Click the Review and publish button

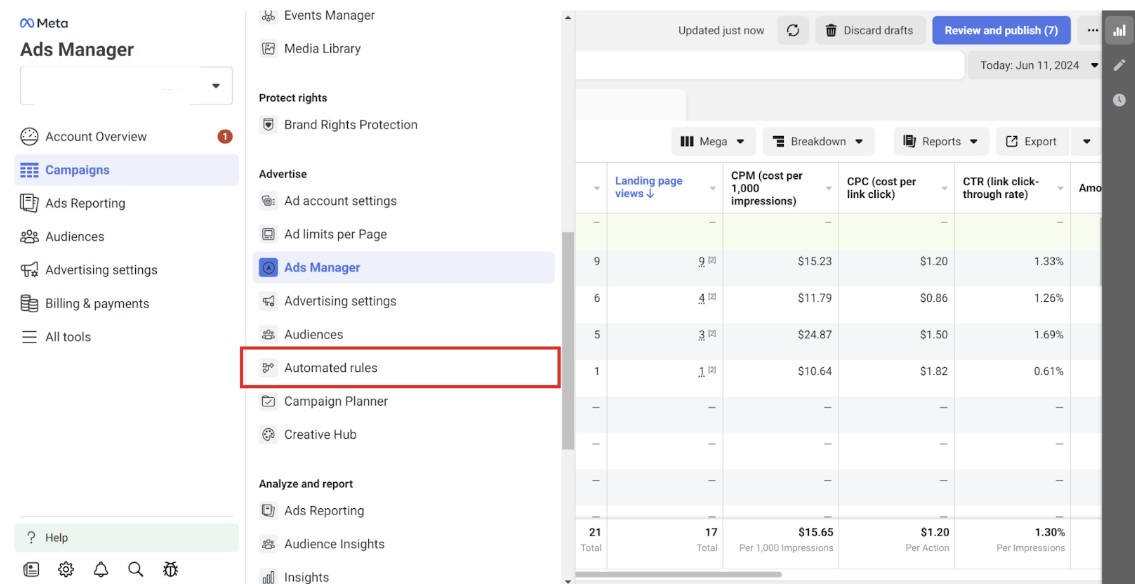pos(1000,30)
